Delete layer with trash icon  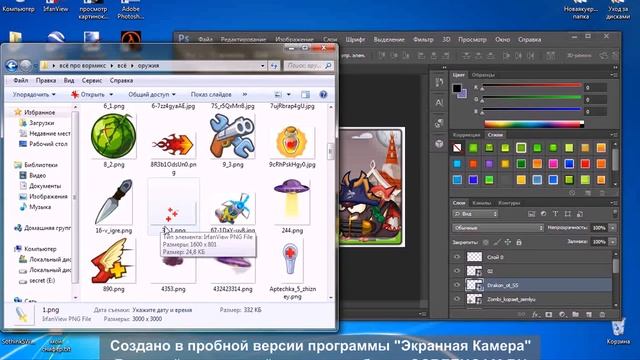click(x=602, y=315)
